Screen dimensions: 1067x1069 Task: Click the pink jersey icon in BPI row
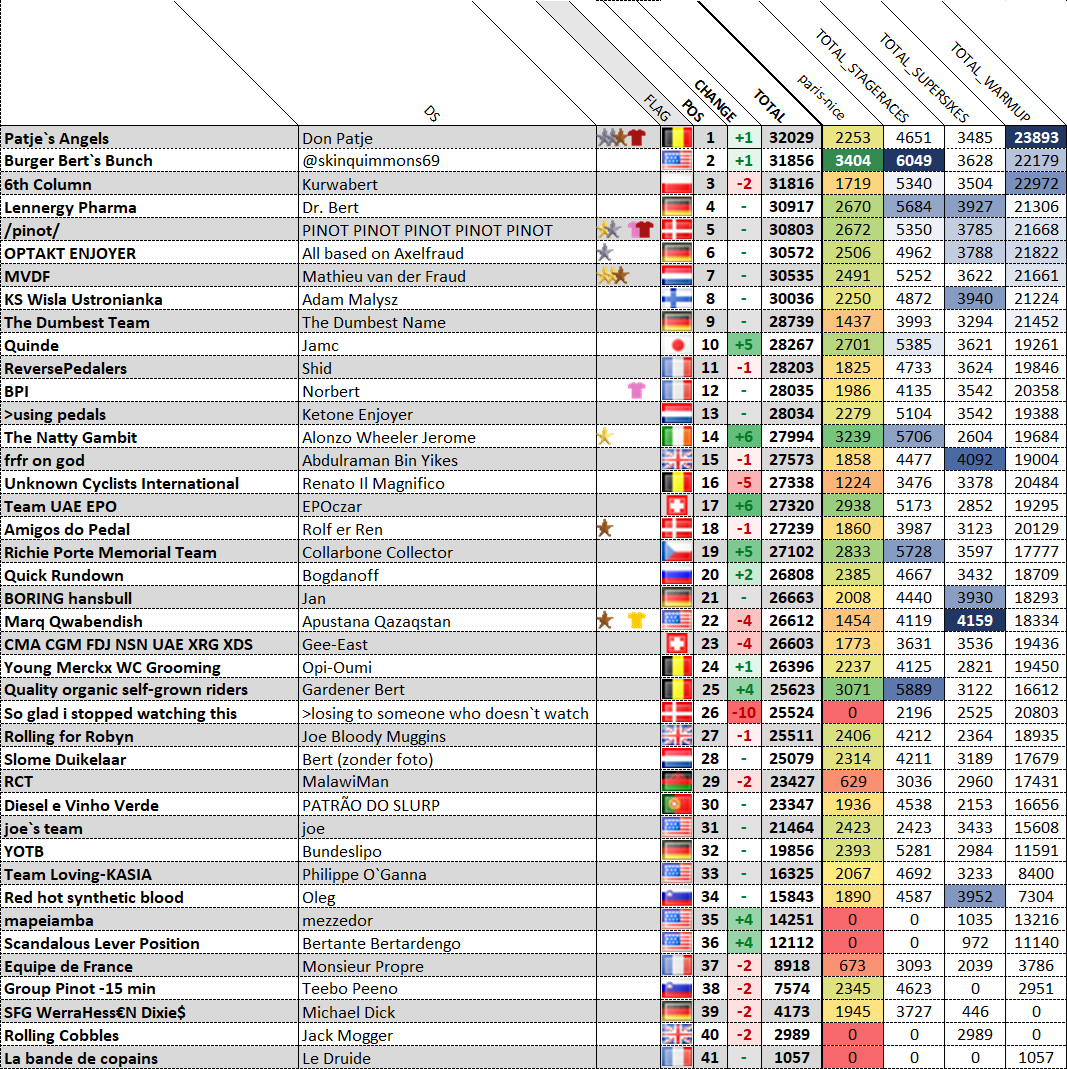point(636,391)
